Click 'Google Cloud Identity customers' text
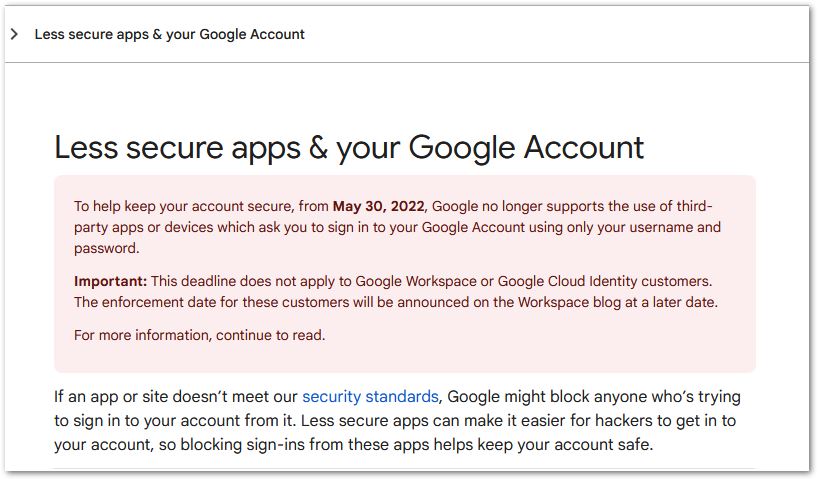The width and height of the screenshot is (818, 480). point(603,281)
